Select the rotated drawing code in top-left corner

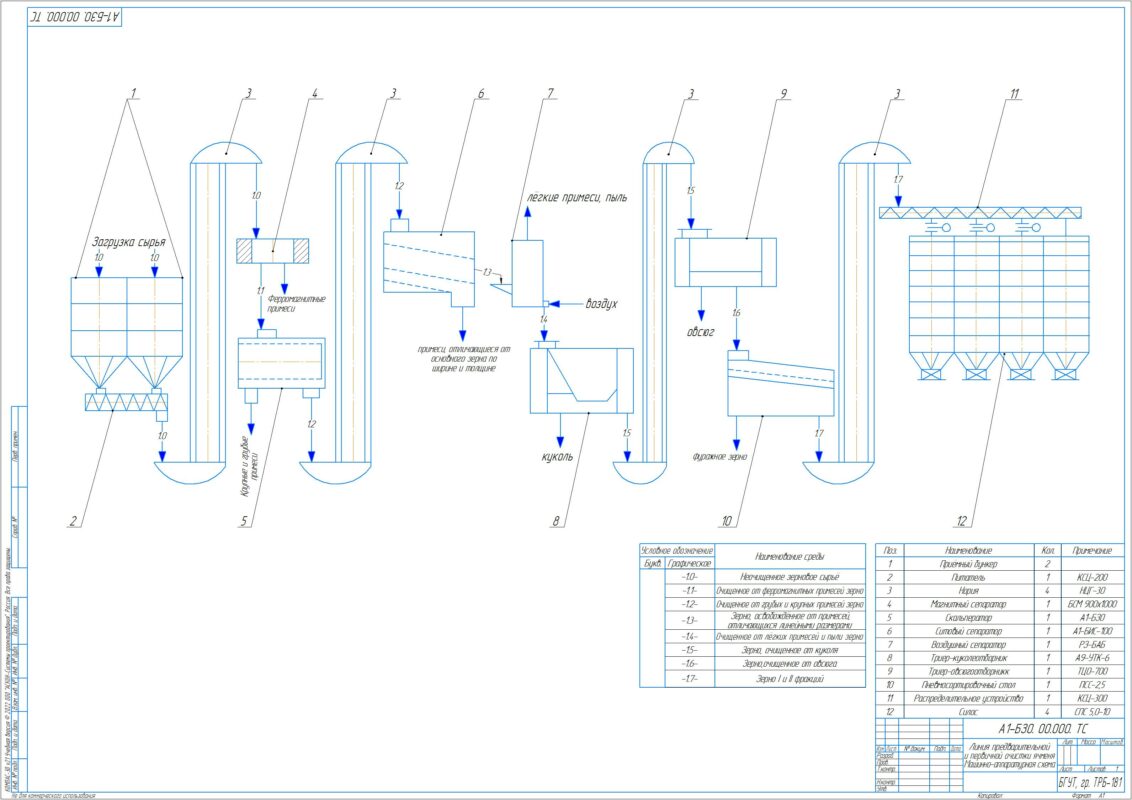coord(75,17)
